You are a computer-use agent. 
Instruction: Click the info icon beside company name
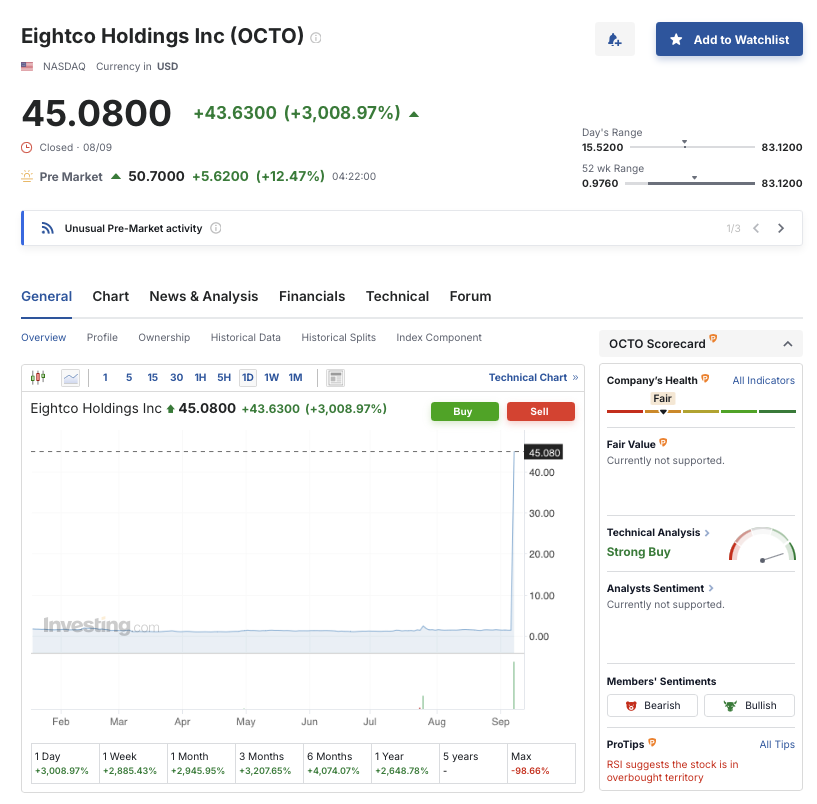(x=316, y=38)
